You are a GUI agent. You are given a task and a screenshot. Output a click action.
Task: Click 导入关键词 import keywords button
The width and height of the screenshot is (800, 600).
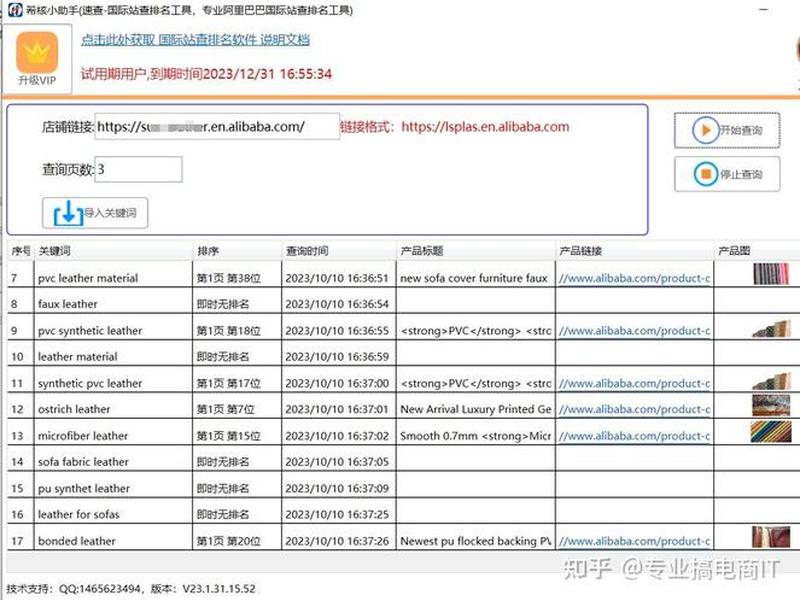95,213
